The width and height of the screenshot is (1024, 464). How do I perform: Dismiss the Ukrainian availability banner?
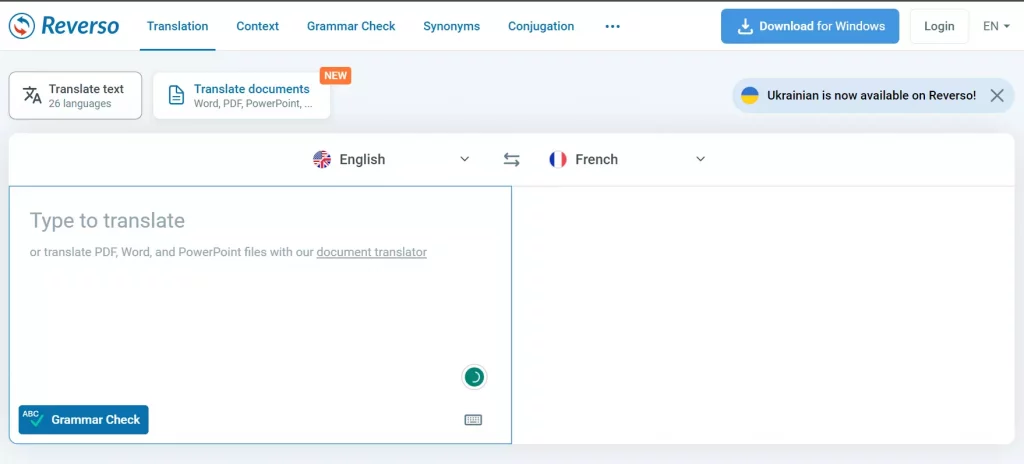tap(997, 95)
